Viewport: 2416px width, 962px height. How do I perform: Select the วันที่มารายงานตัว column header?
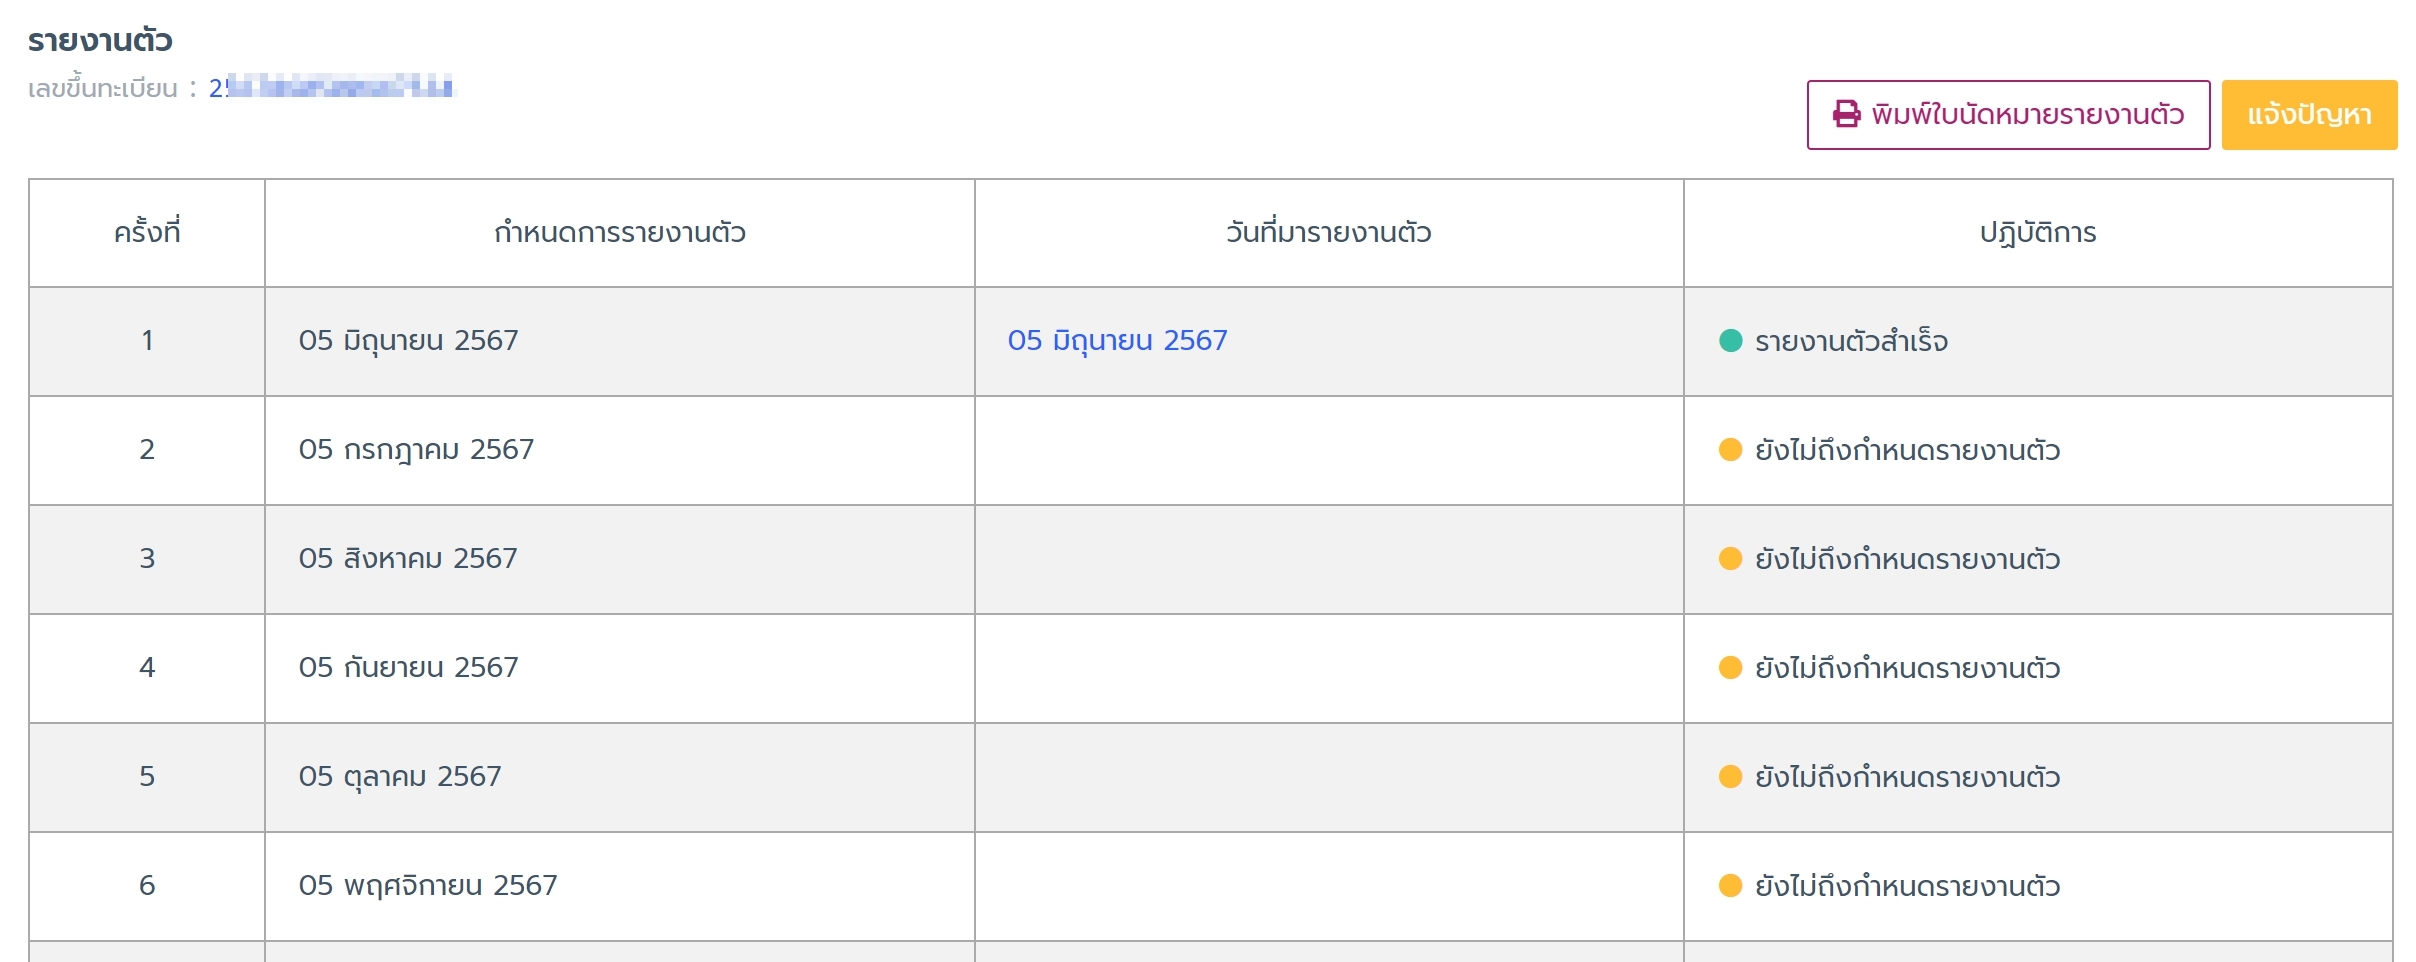pyautogui.click(x=1329, y=233)
